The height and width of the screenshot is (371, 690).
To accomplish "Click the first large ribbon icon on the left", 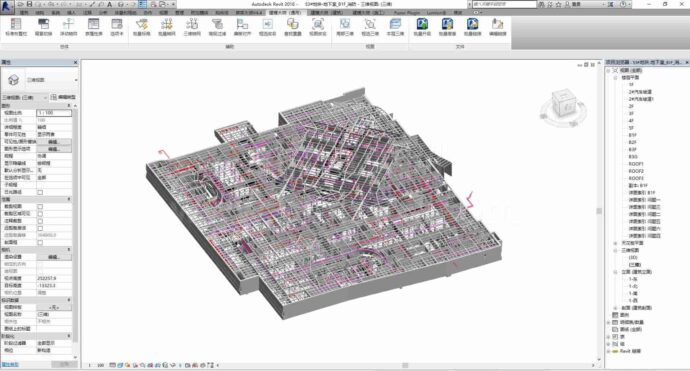I will pyautogui.click(x=16, y=27).
